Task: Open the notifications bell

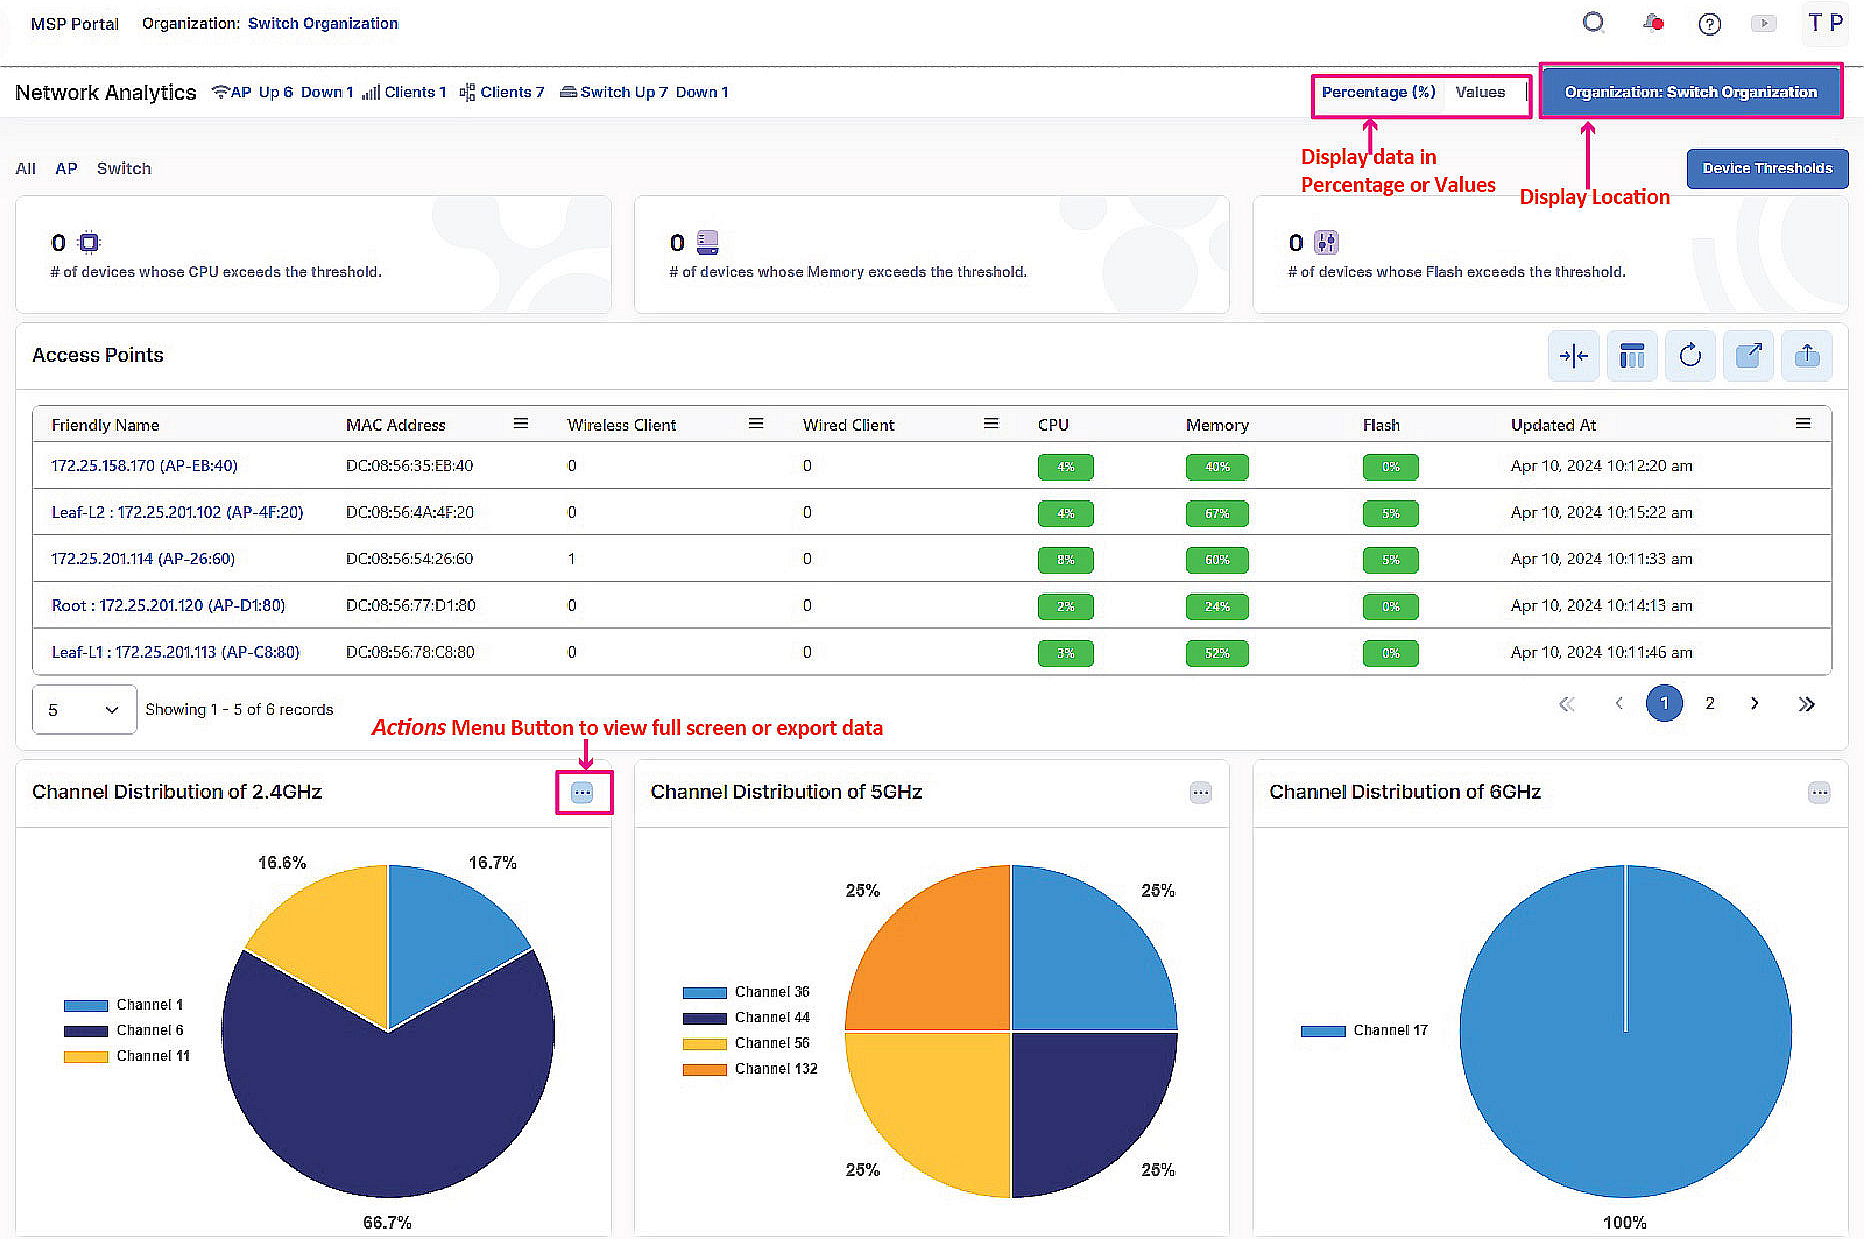Action: [x=1653, y=23]
